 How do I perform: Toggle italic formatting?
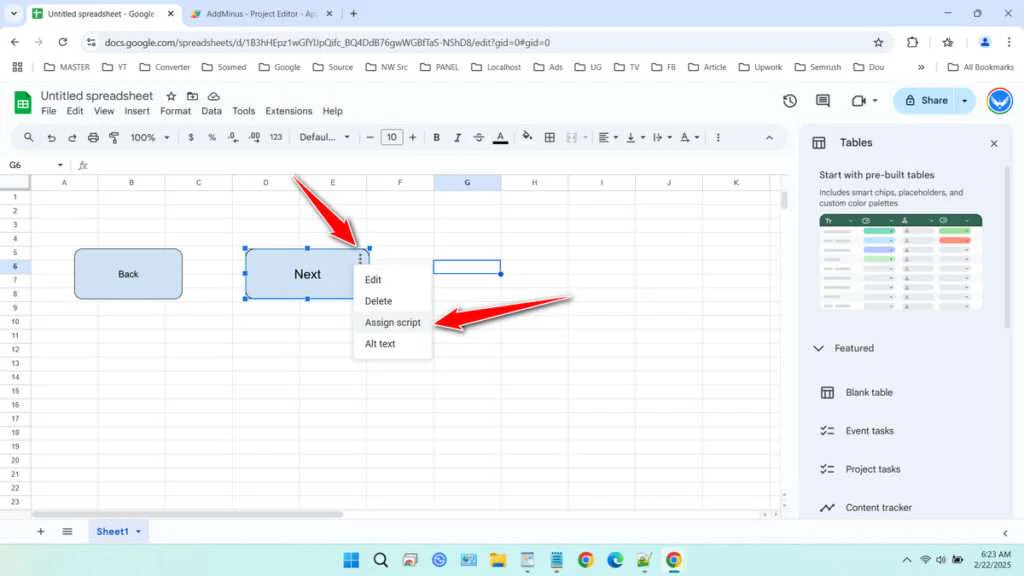[x=457, y=137]
